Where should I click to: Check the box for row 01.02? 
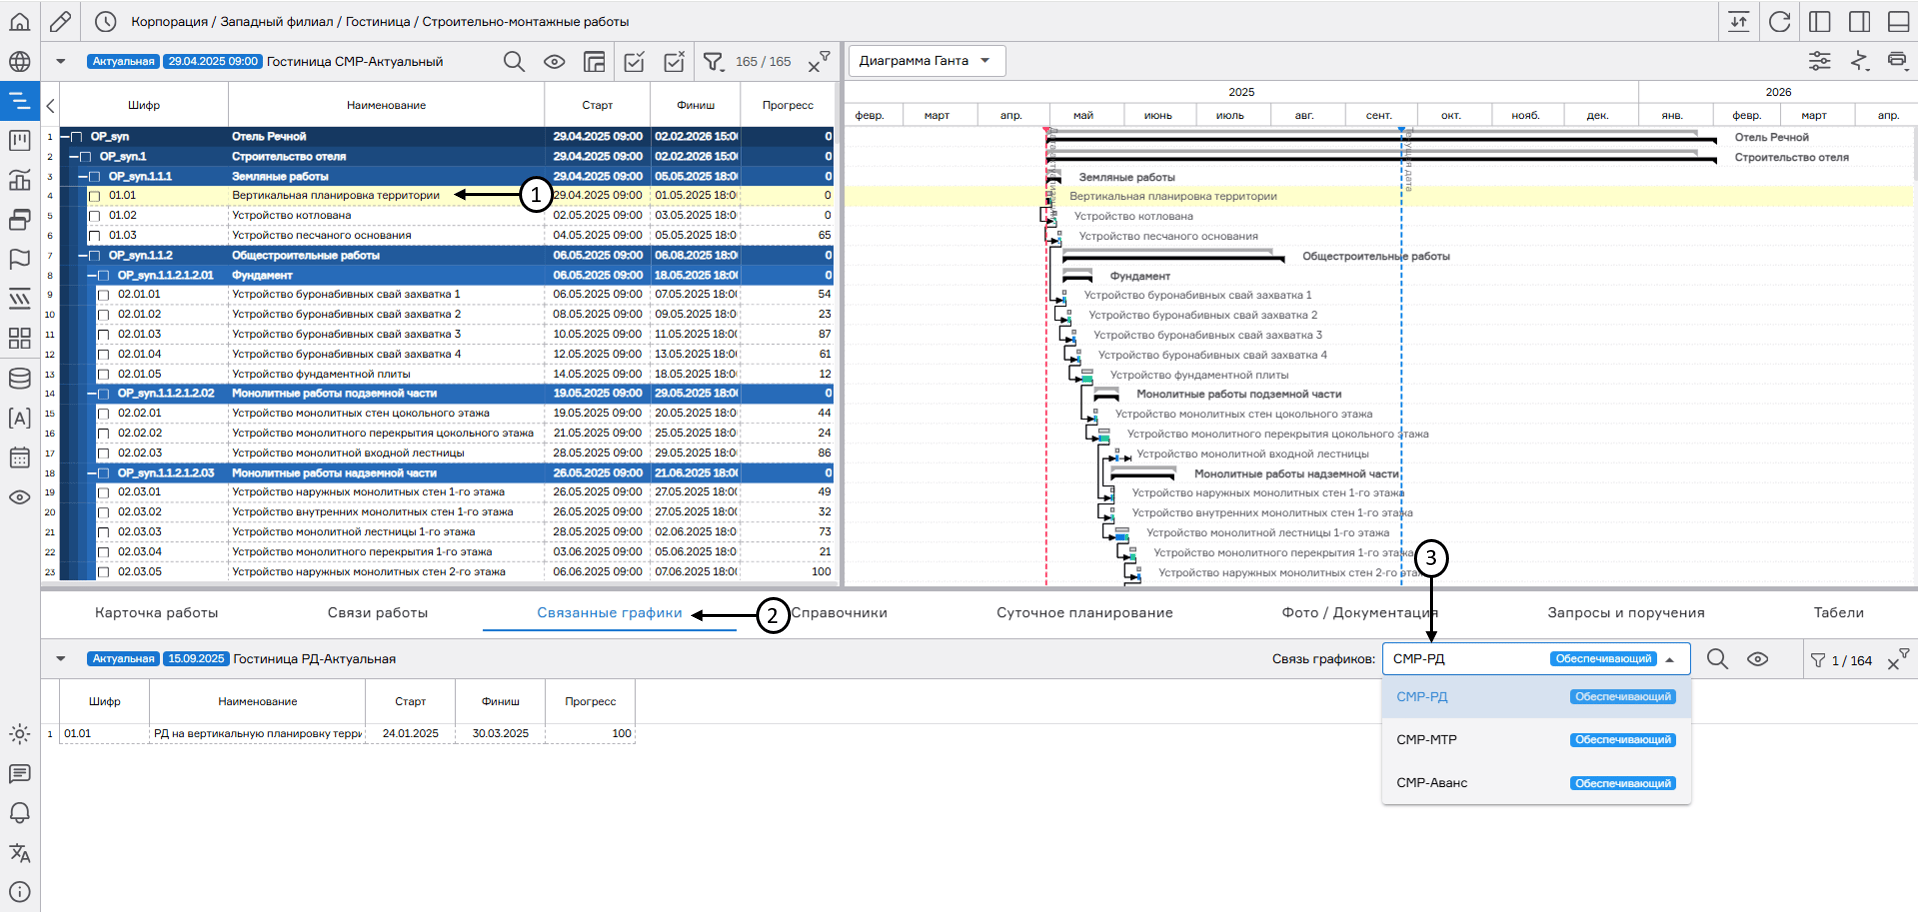coord(95,216)
